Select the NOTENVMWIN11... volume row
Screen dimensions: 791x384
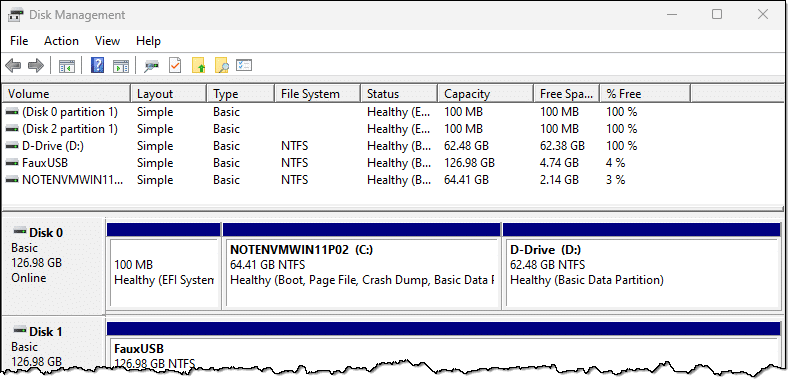[x=392, y=180]
